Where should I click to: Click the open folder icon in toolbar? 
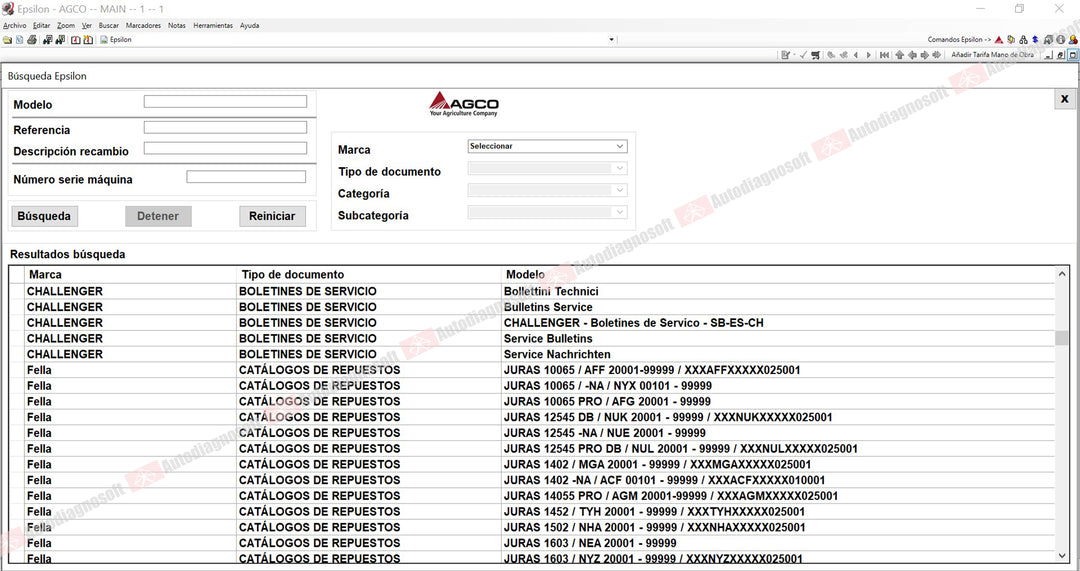(x=8, y=40)
